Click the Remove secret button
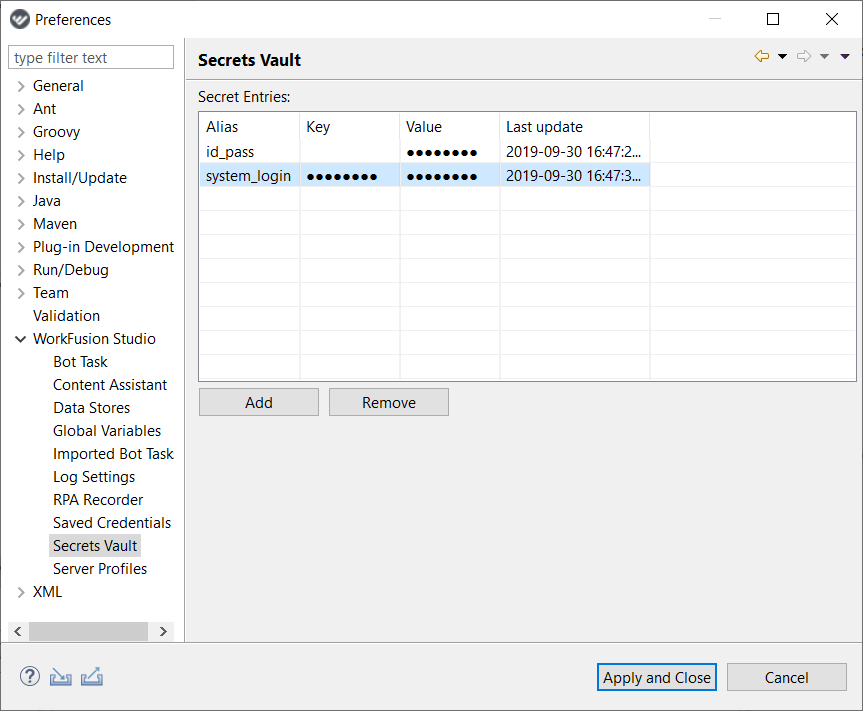 click(x=389, y=402)
